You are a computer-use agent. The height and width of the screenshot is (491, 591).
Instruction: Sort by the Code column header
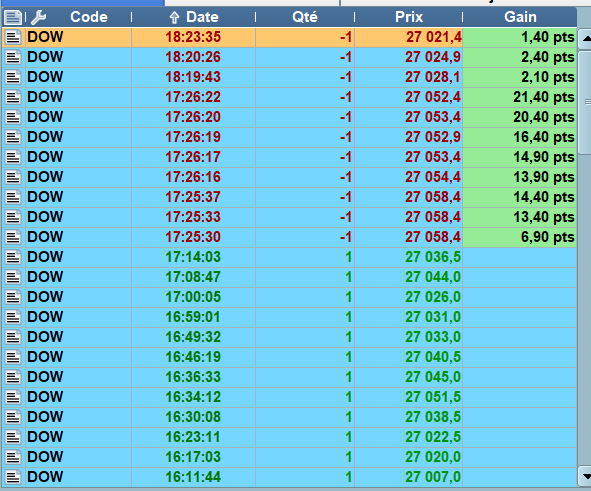[x=89, y=17]
